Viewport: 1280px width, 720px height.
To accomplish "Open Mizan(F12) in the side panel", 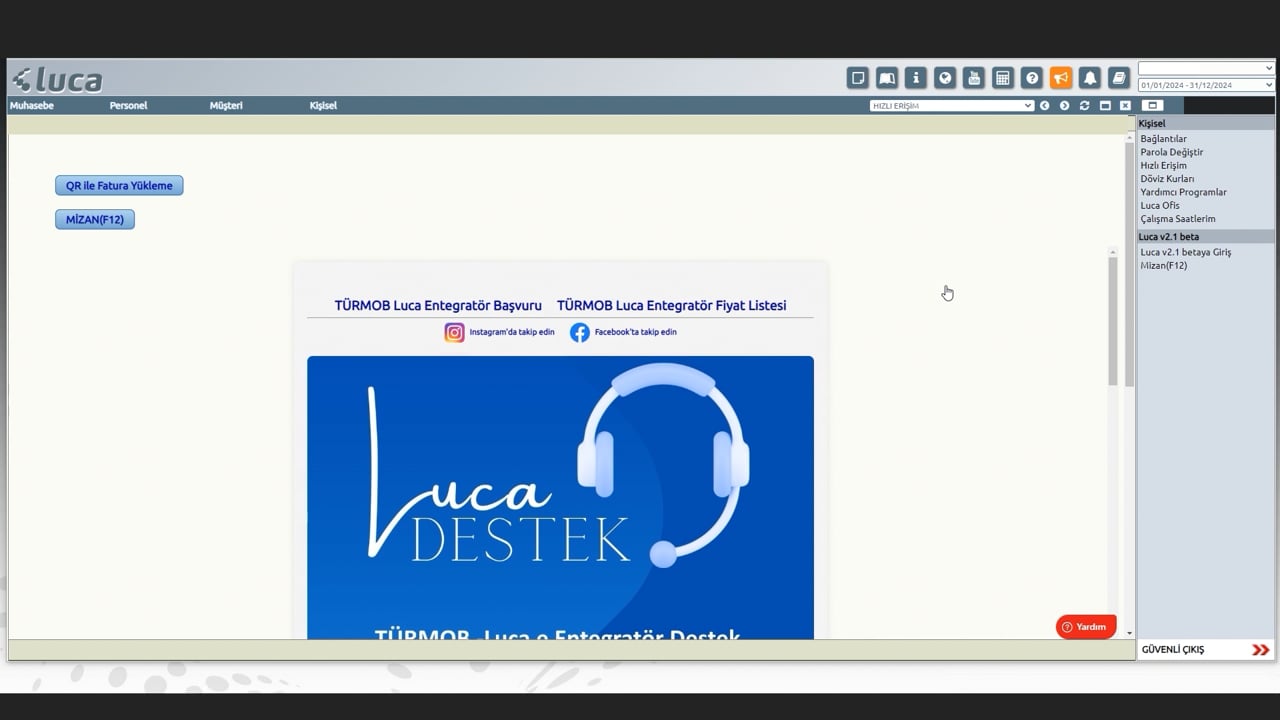I will point(1164,265).
